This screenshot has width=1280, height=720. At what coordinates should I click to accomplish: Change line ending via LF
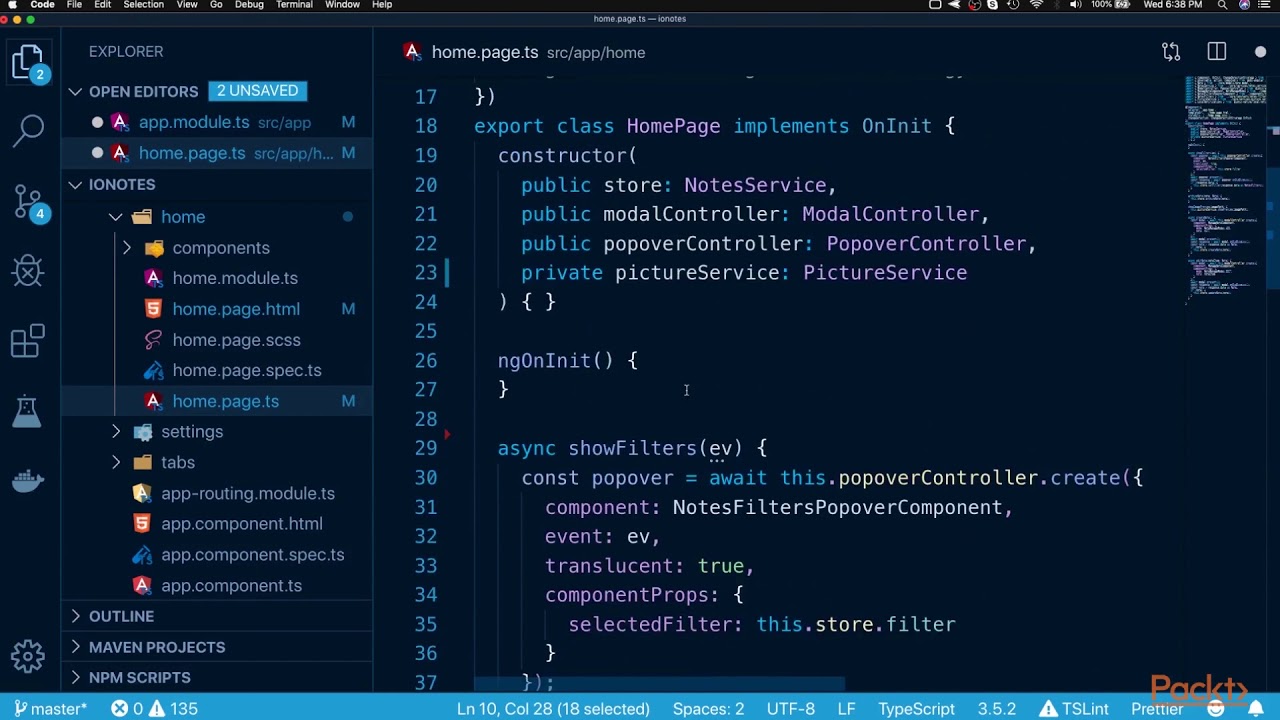(x=846, y=708)
